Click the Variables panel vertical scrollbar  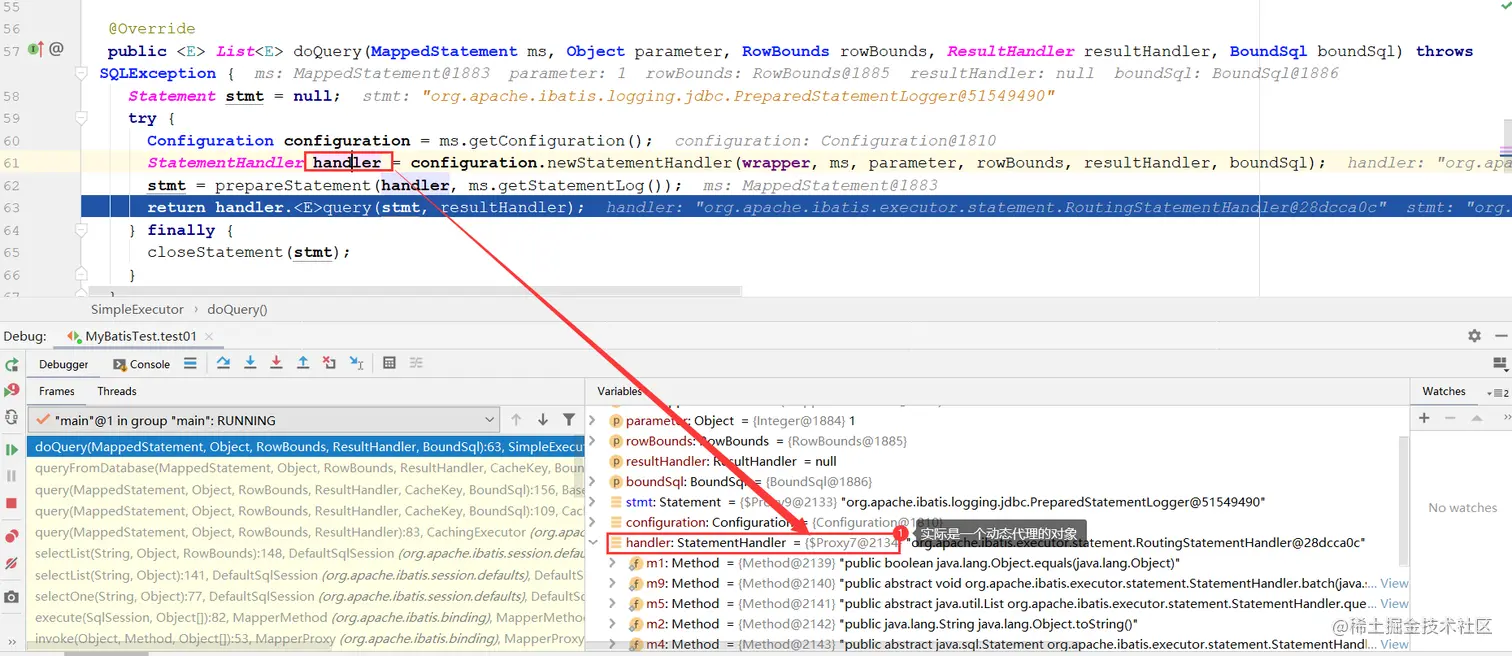(x=1405, y=500)
